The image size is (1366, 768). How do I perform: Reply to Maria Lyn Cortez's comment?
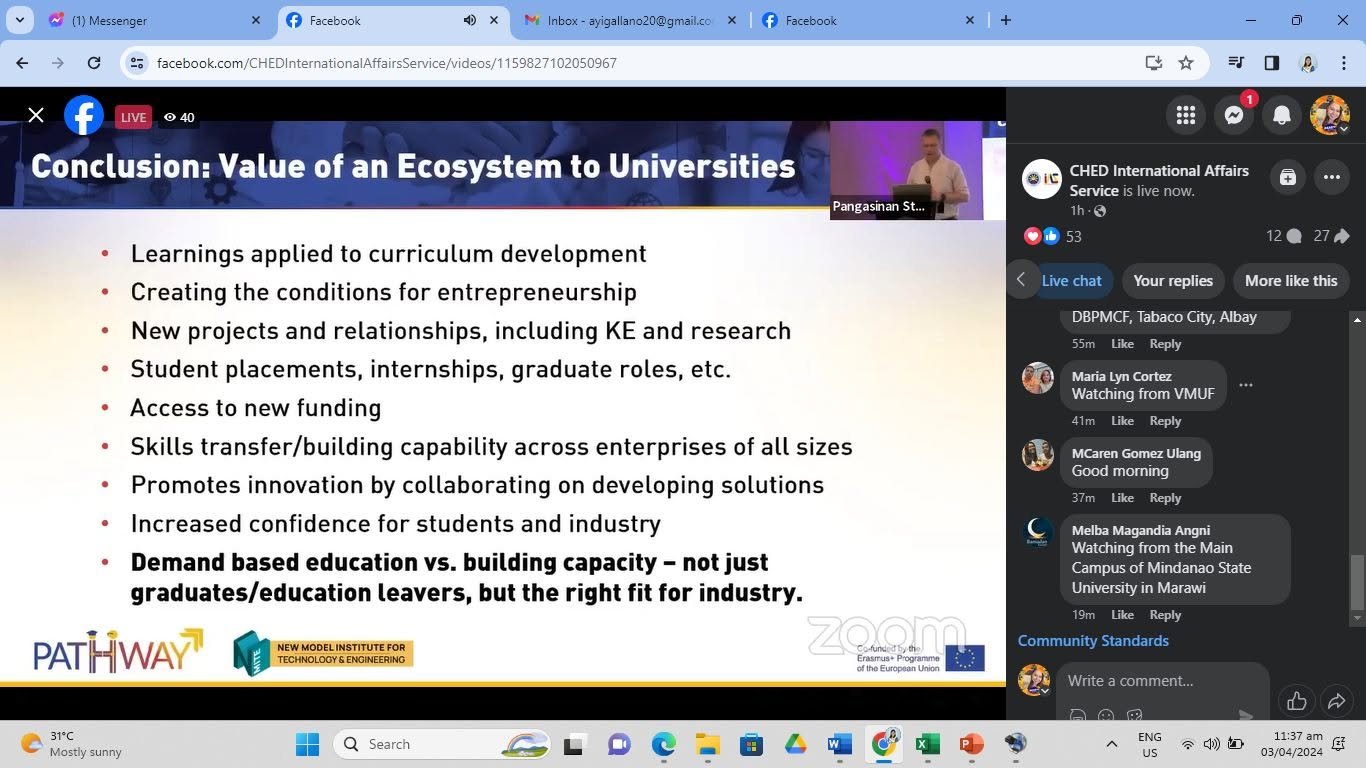[1165, 421]
